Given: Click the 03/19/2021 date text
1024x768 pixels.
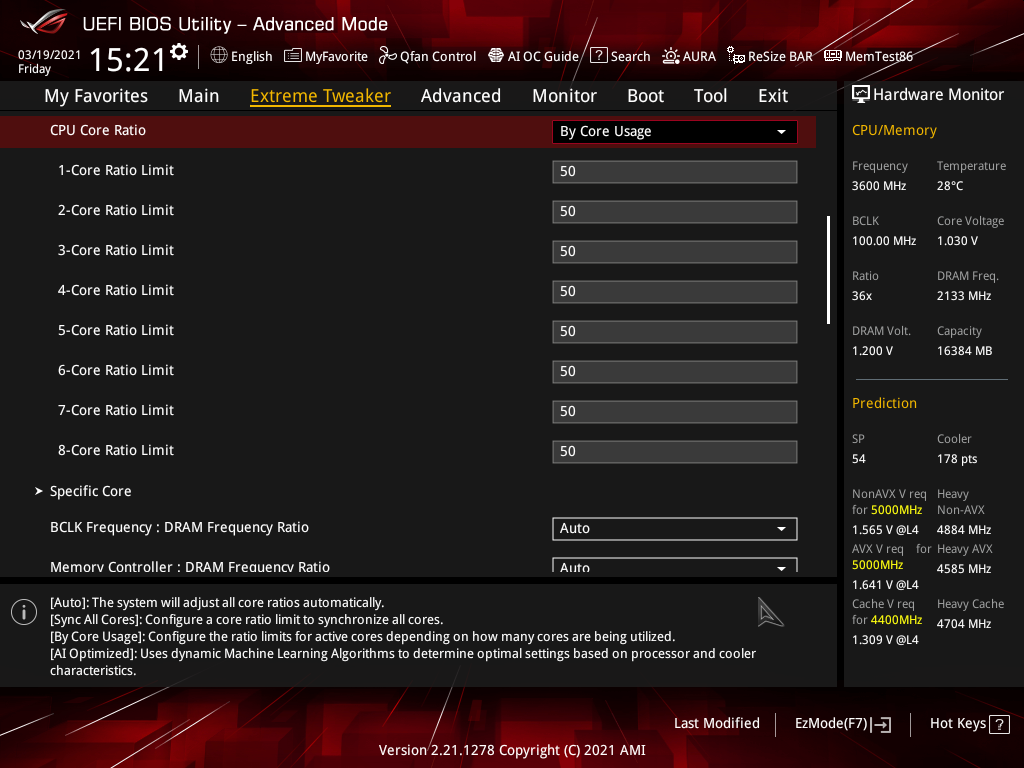Looking at the screenshot, I should [49, 54].
